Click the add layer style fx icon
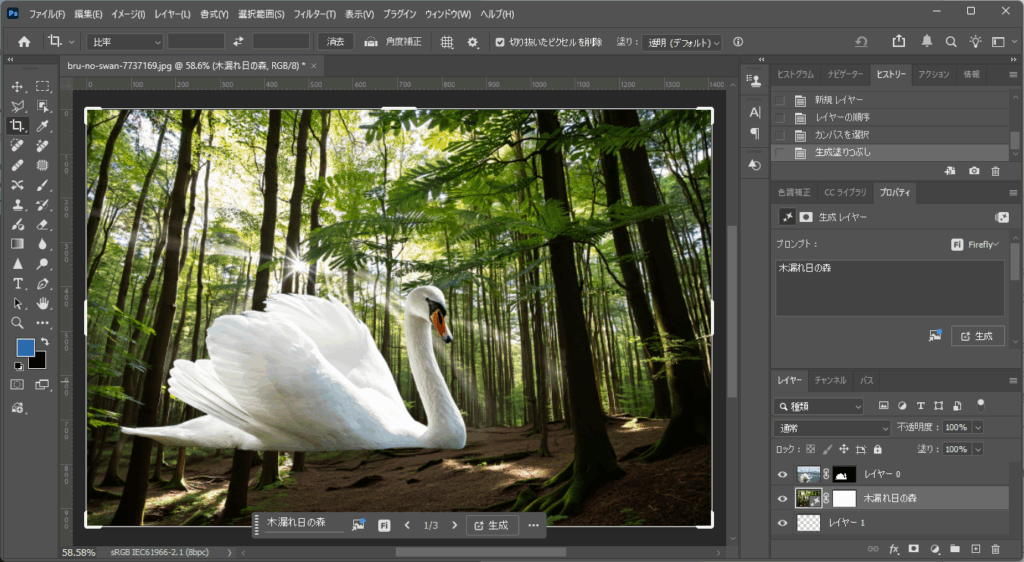 pyautogui.click(x=894, y=549)
